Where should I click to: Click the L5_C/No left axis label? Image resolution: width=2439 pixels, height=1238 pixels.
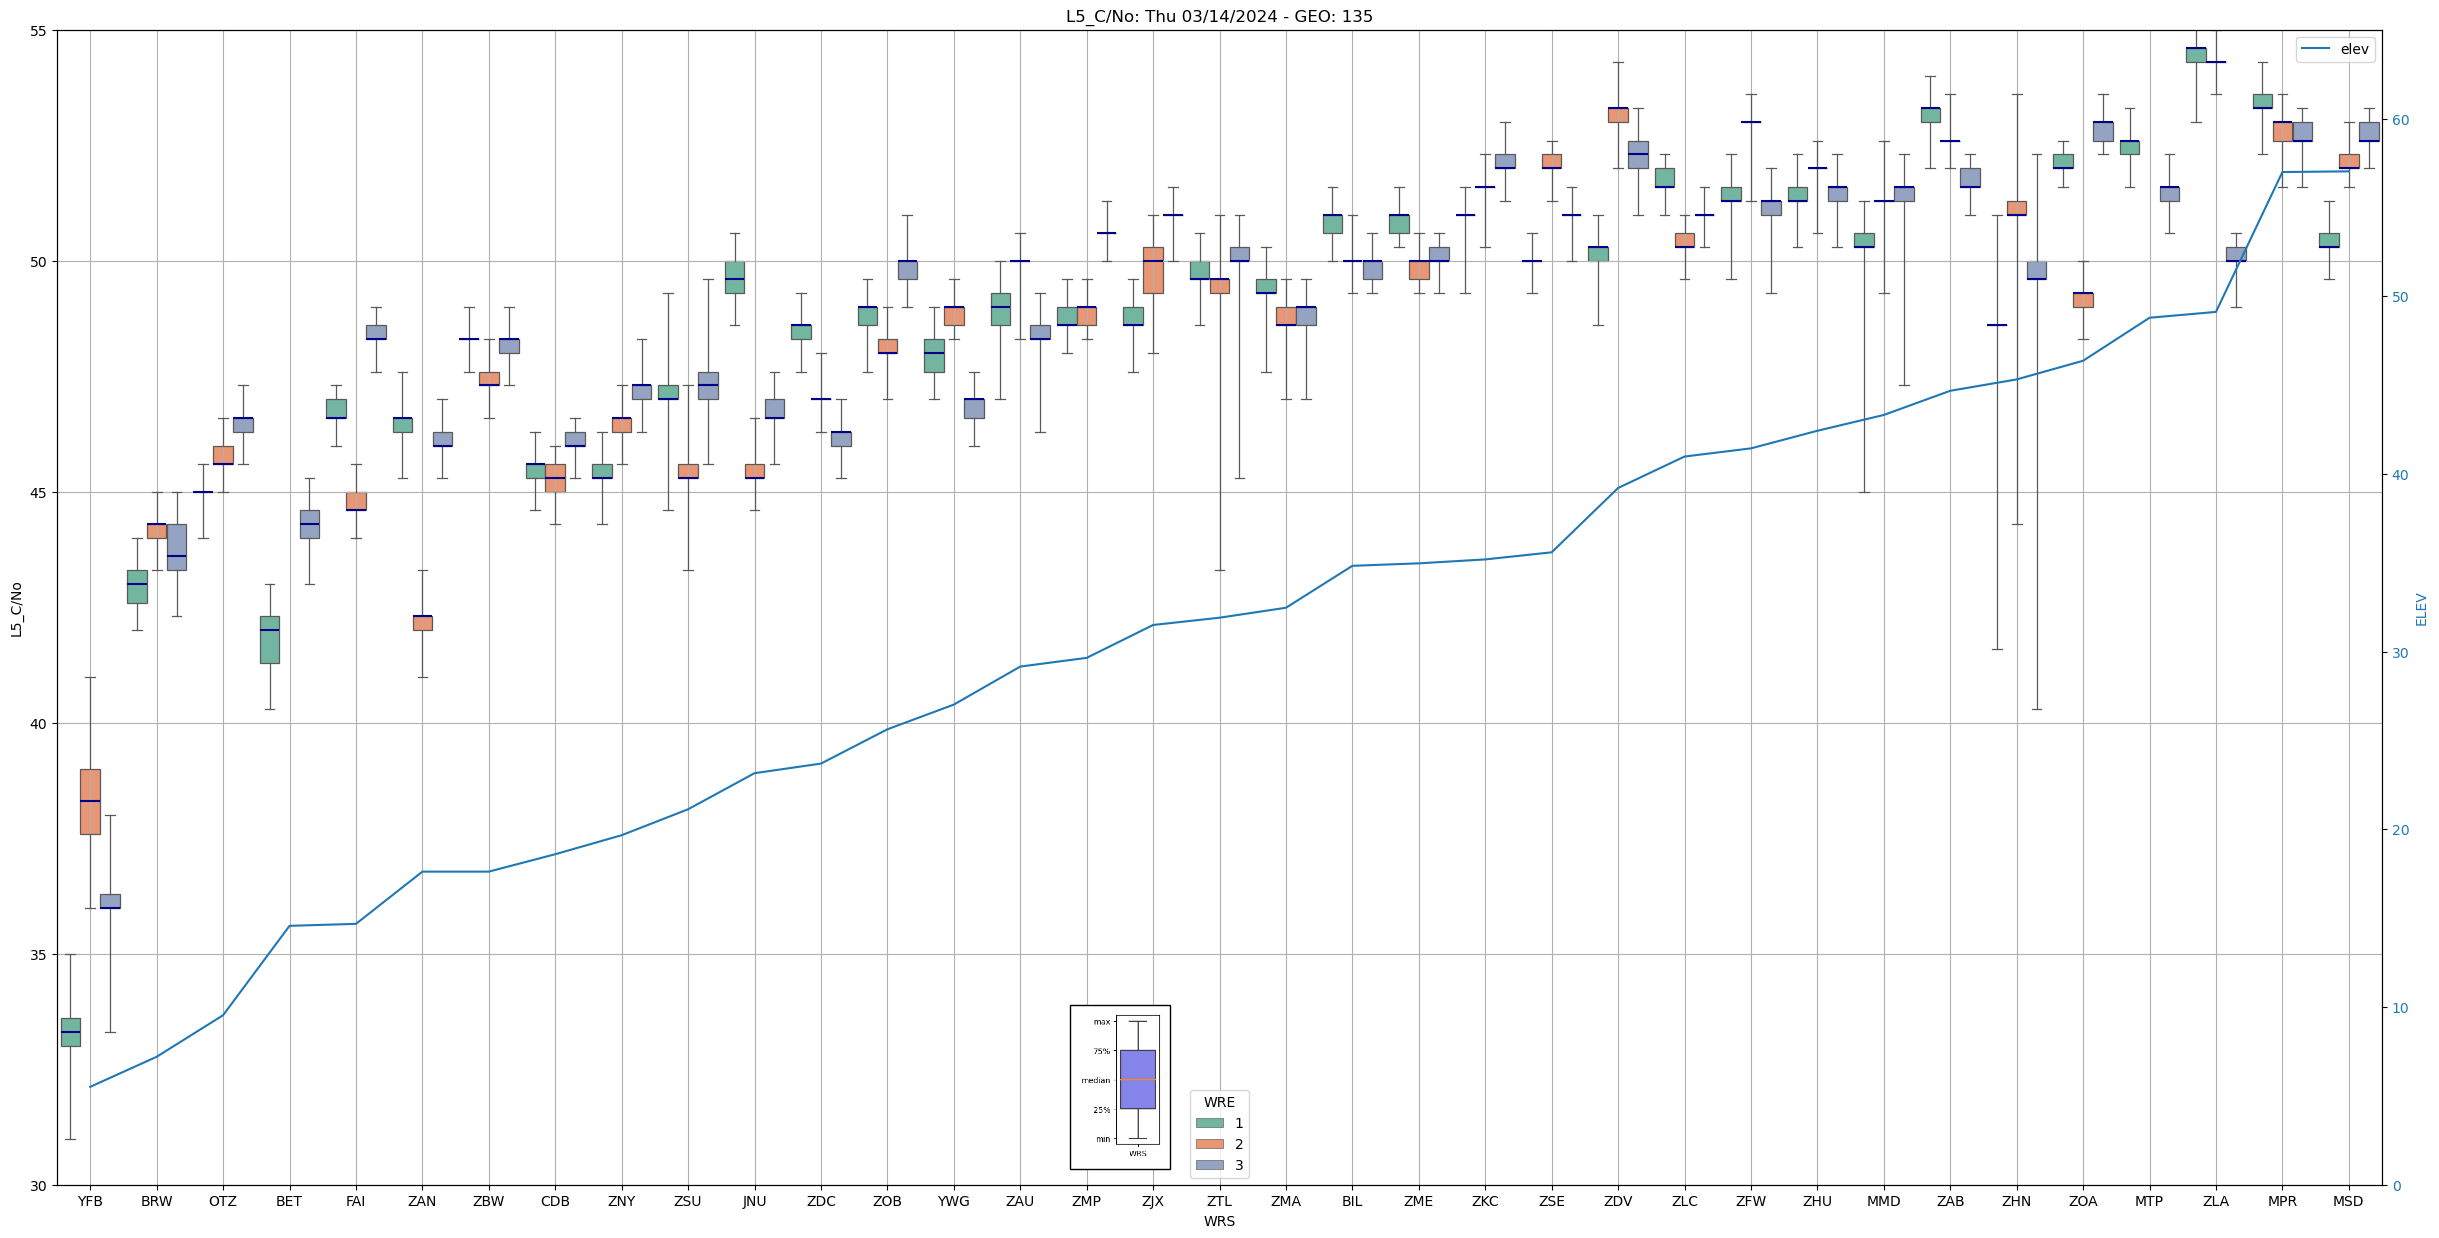(16, 609)
